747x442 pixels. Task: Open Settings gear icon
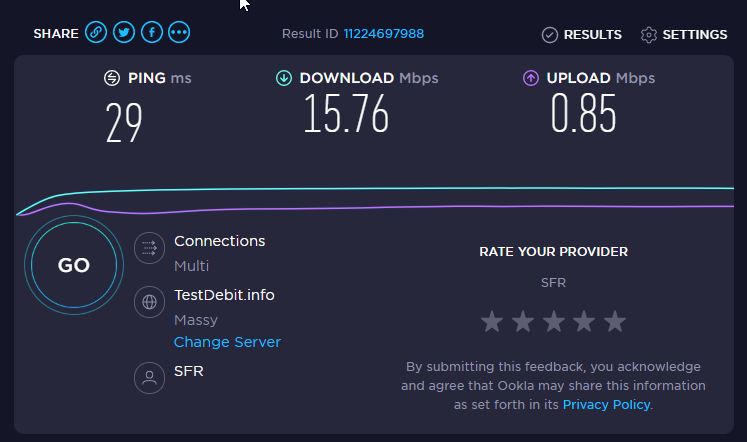649,35
